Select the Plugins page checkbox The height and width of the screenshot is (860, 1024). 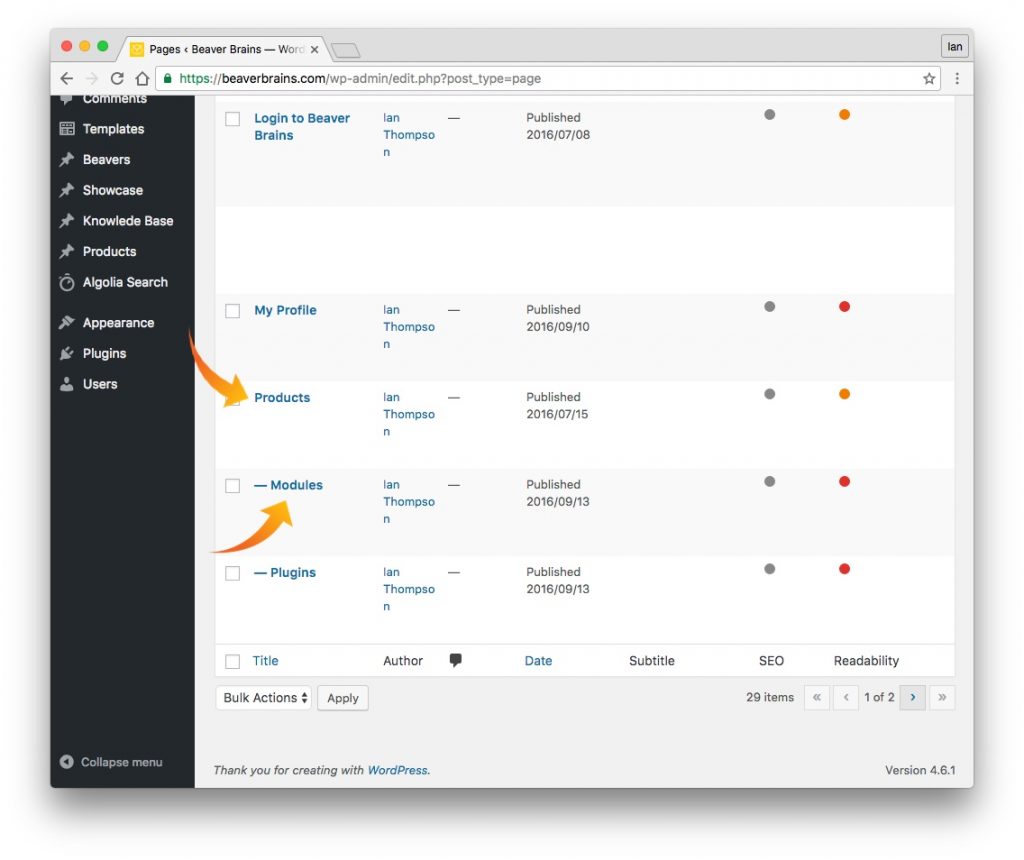click(x=232, y=573)
